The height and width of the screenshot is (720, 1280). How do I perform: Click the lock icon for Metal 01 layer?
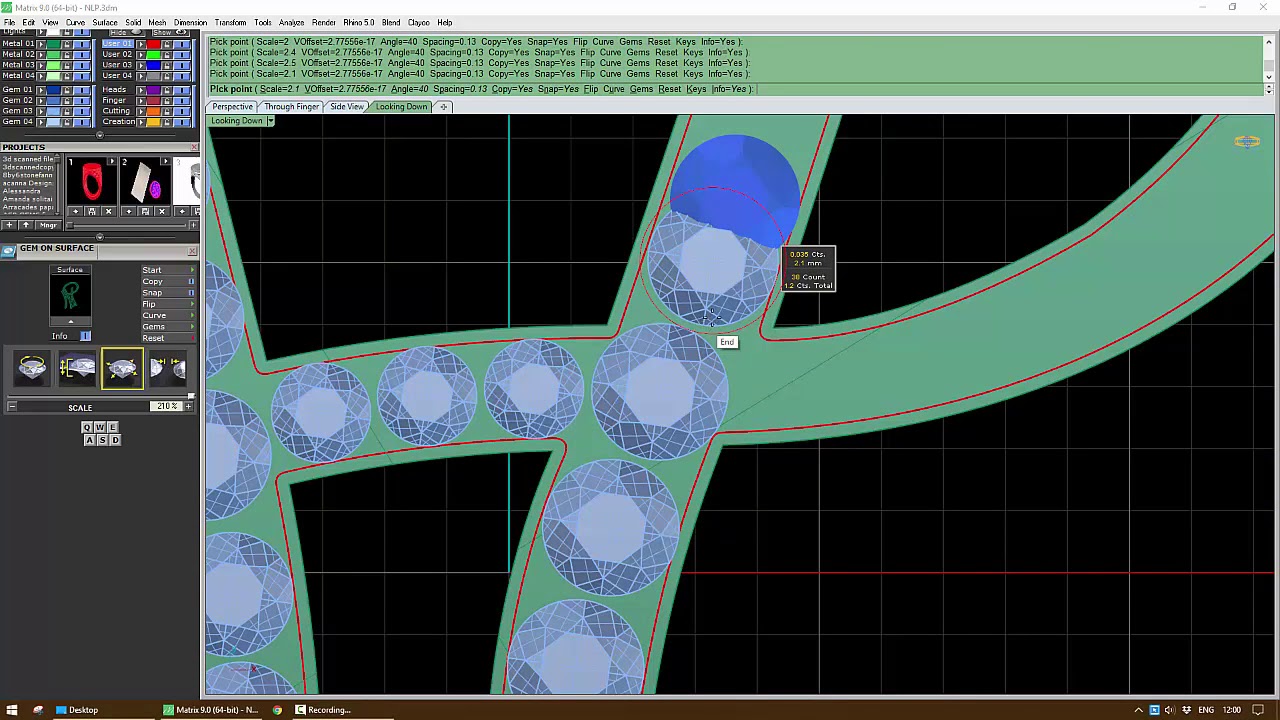click(x=67, y=44)
